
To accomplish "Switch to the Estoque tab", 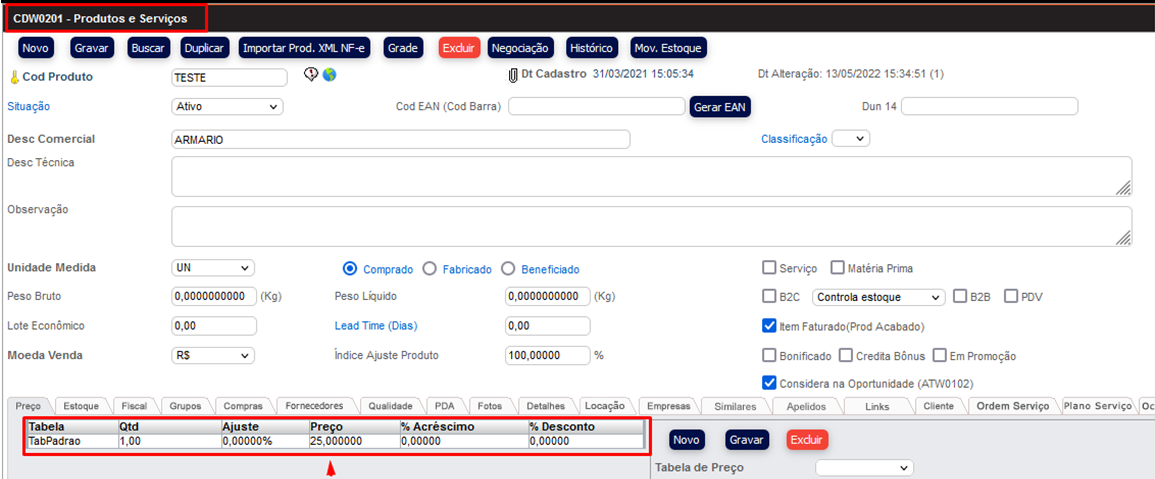I will (81, 406).
